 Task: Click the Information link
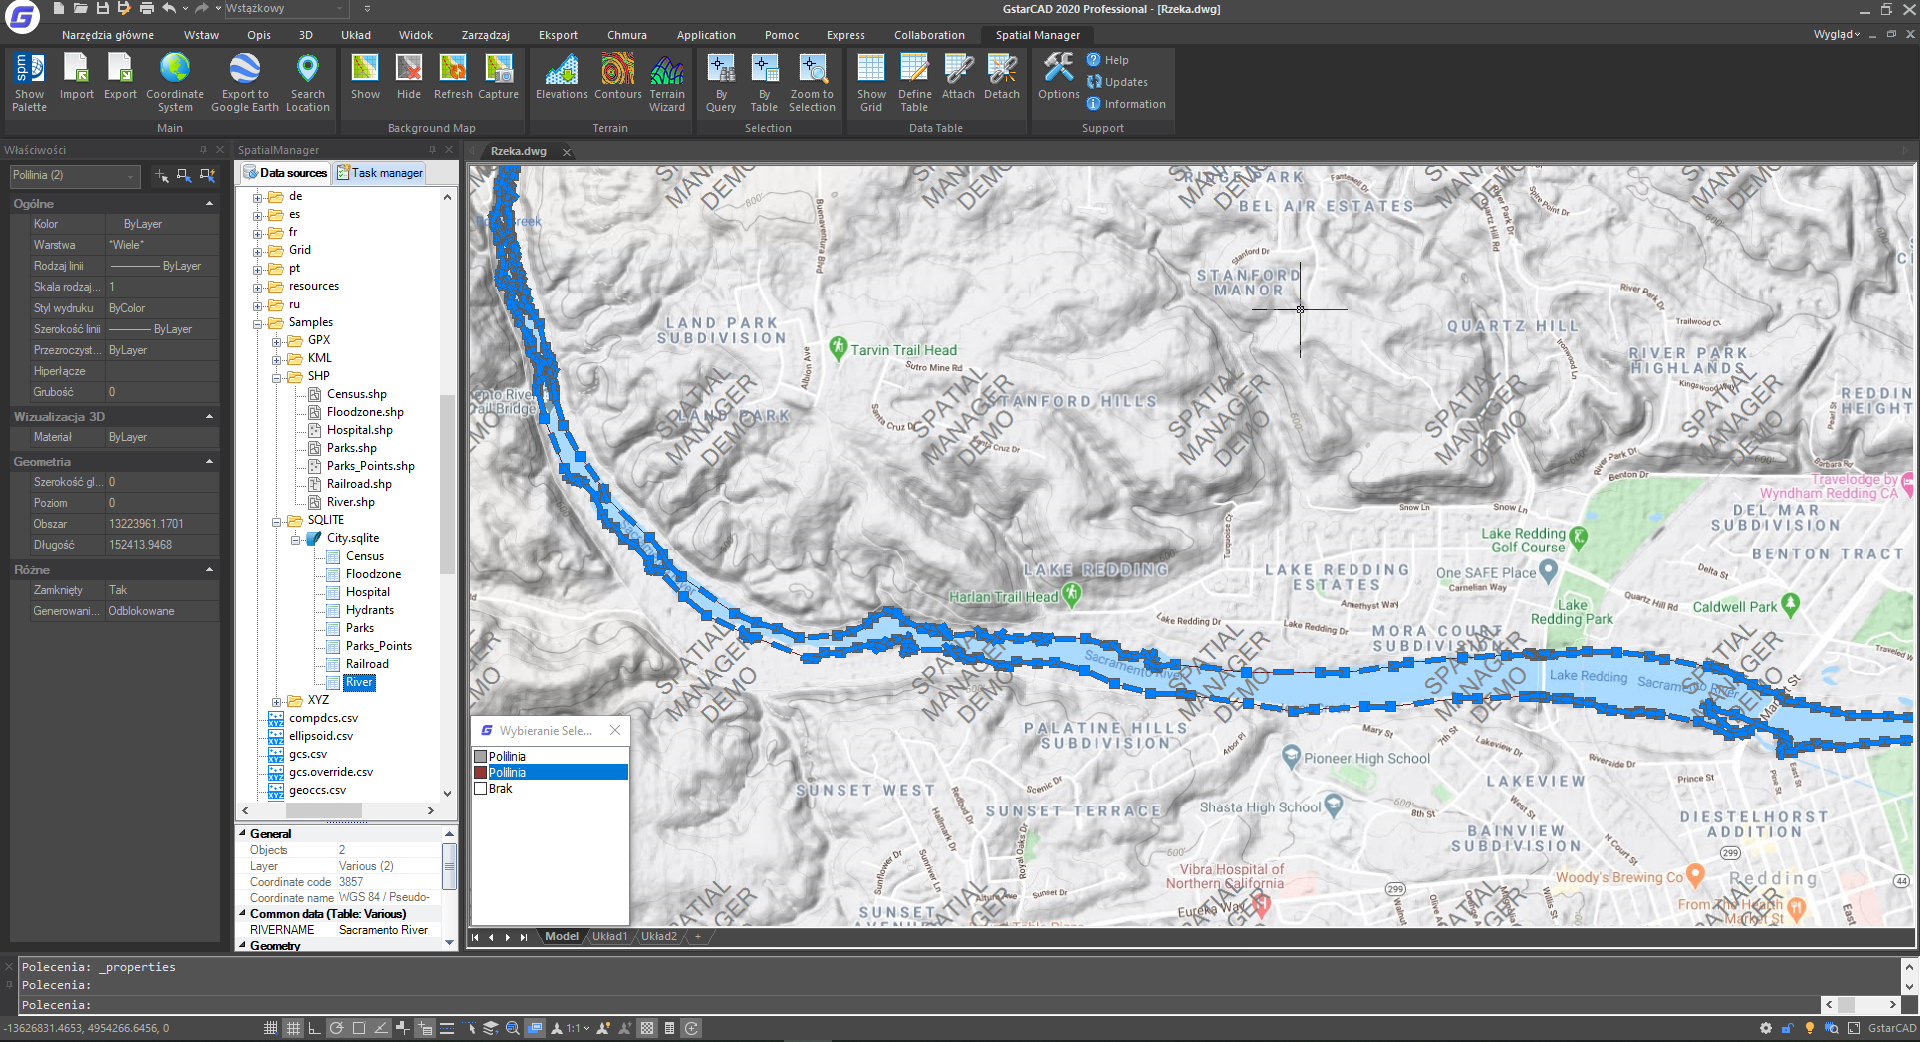click(x=1126, y=104)
